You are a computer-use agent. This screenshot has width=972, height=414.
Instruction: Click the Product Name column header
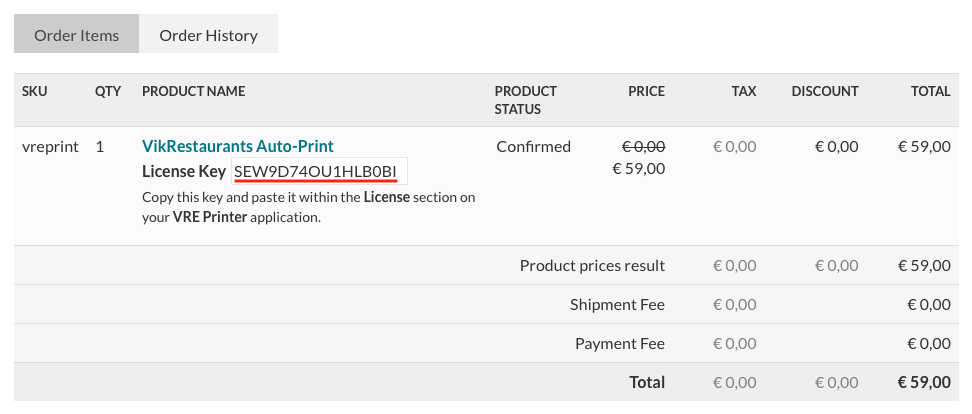tap(193, 91)
